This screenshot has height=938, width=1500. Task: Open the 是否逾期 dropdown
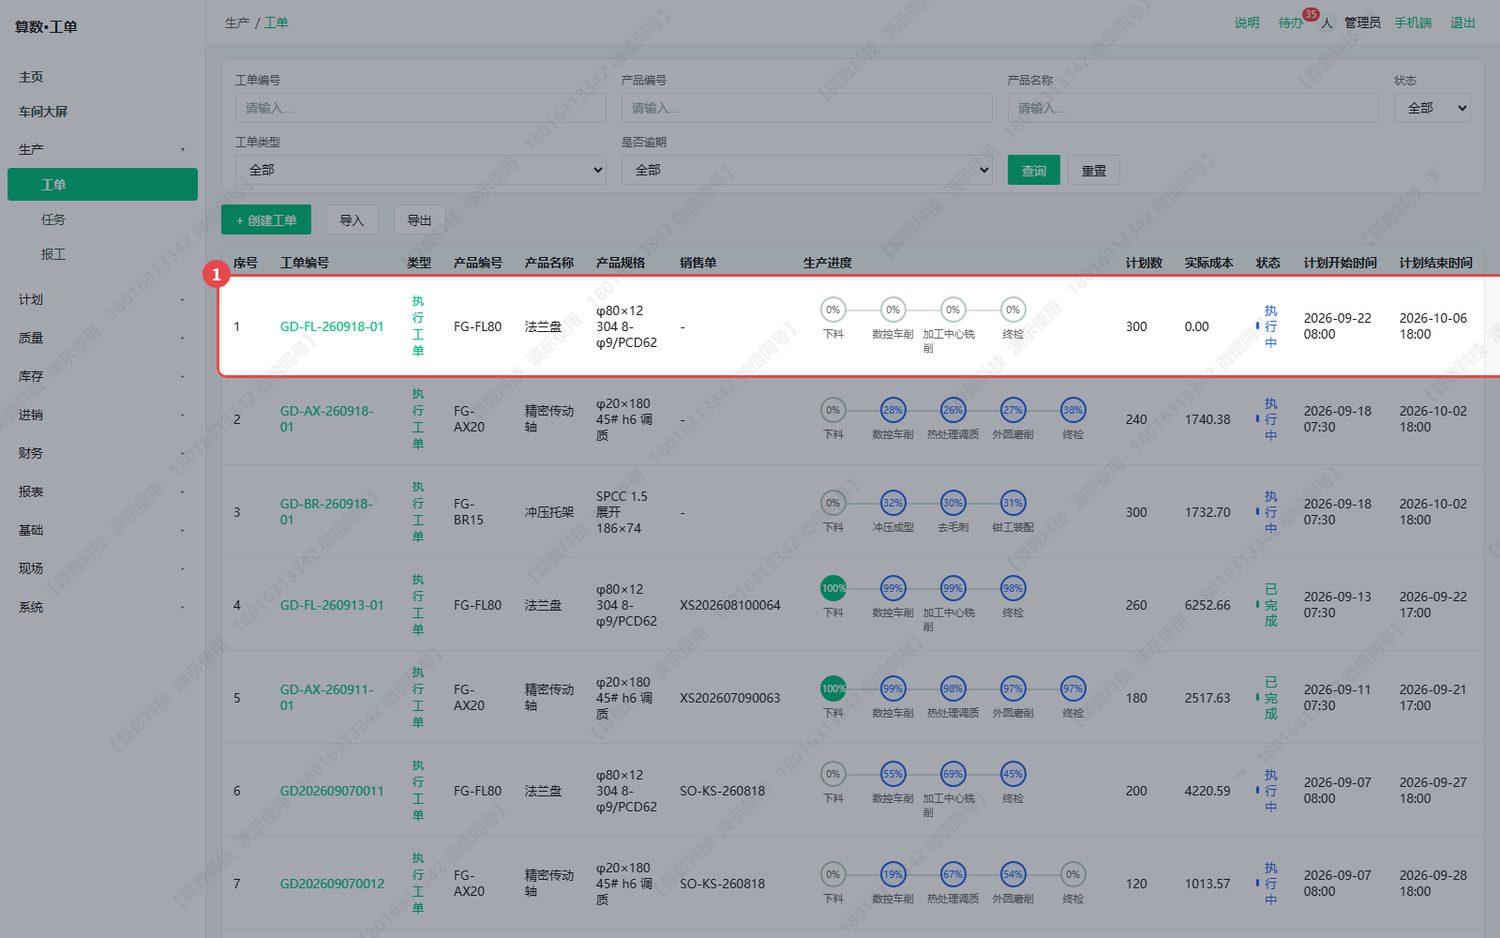click(x=807, y=170)
